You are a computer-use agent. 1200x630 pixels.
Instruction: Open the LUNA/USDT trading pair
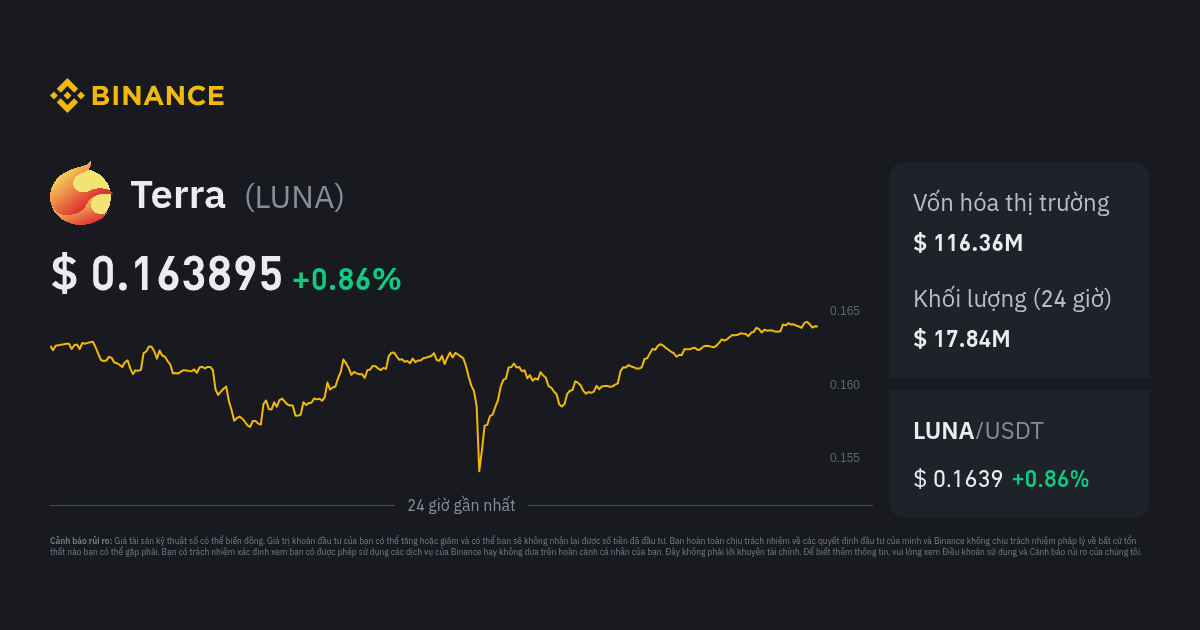point(978,431)
